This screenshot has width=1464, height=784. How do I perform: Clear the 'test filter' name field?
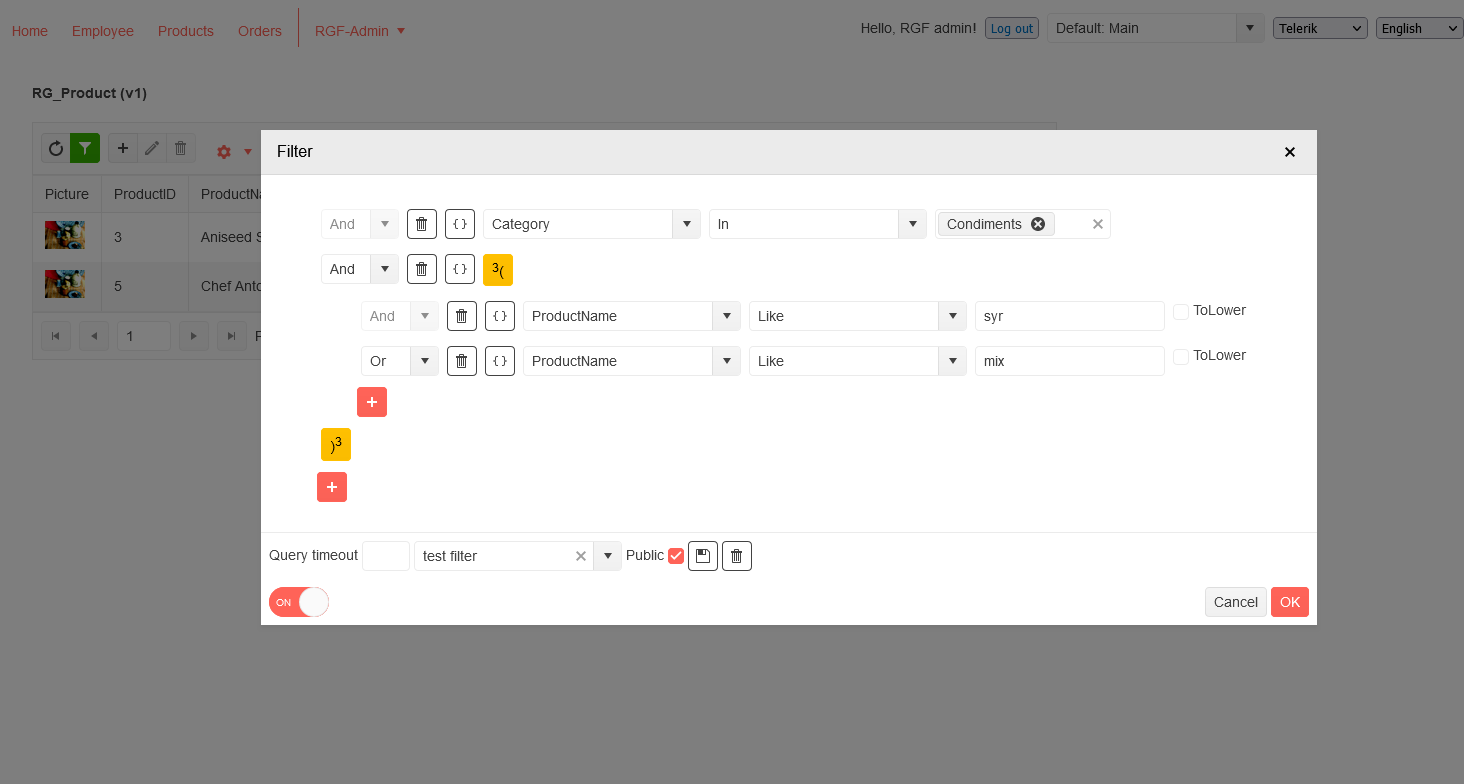coord(580,556)
